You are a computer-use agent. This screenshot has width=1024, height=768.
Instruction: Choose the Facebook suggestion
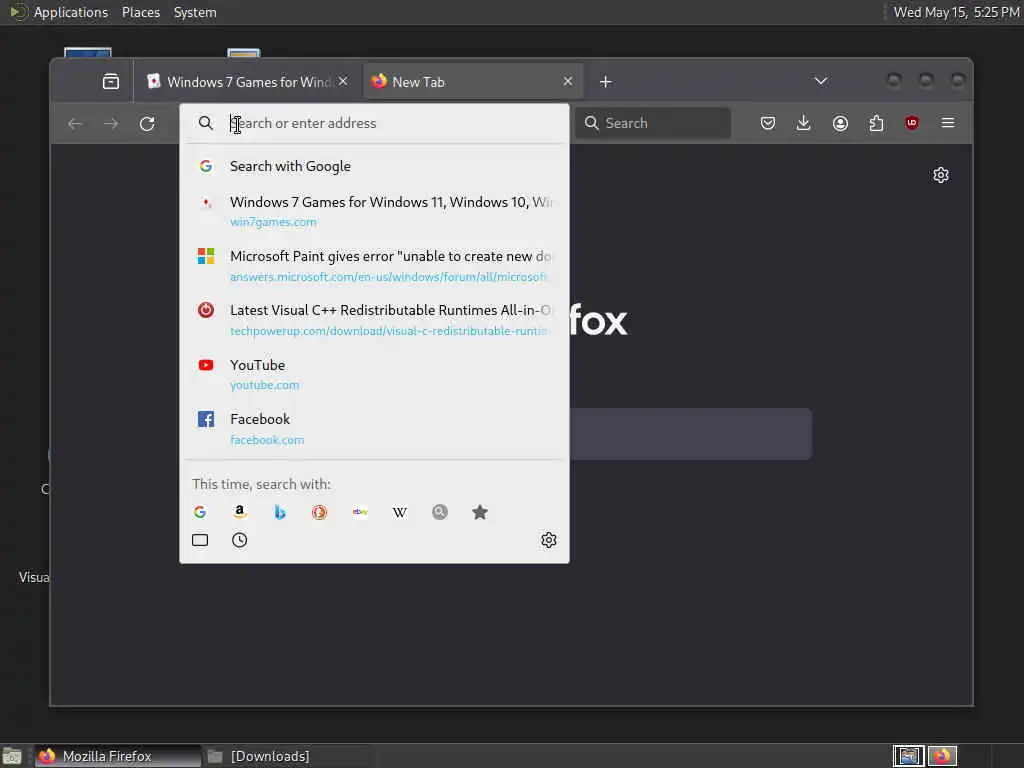pos(374,429)
